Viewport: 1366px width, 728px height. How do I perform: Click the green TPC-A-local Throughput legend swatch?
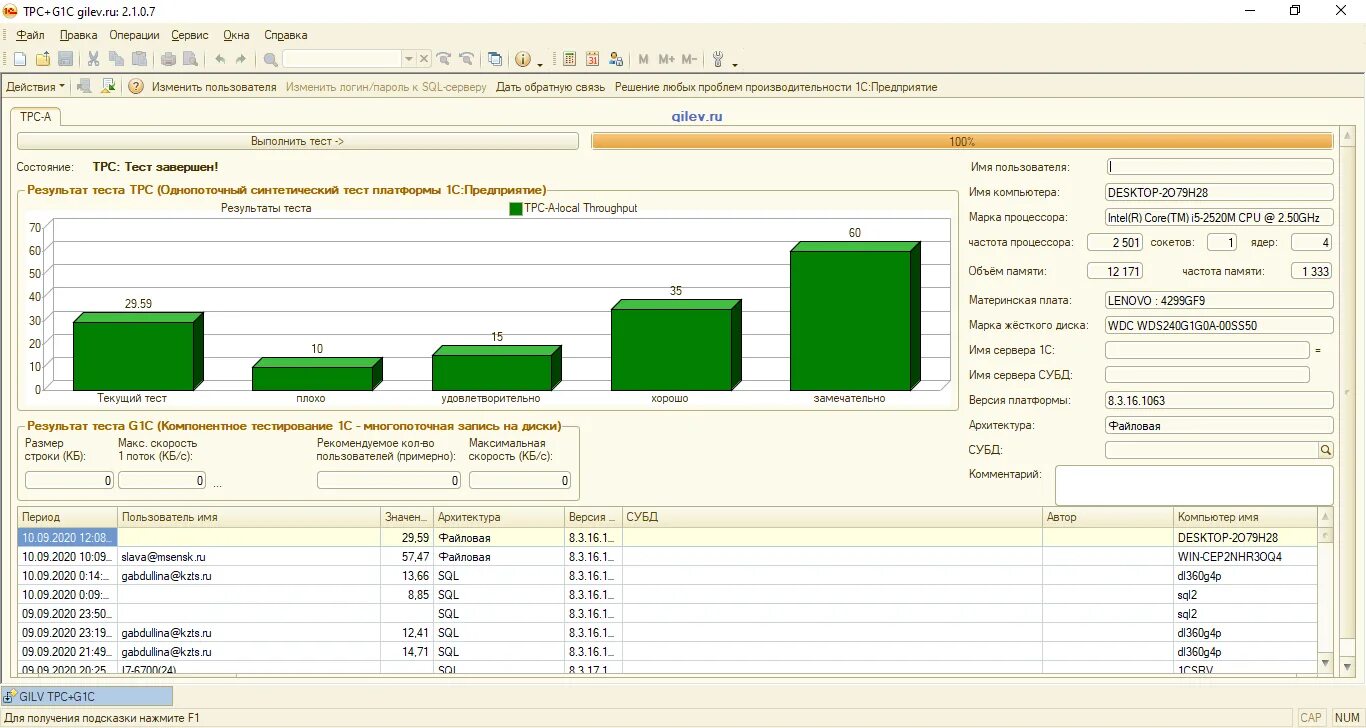[x=516, y=209]
